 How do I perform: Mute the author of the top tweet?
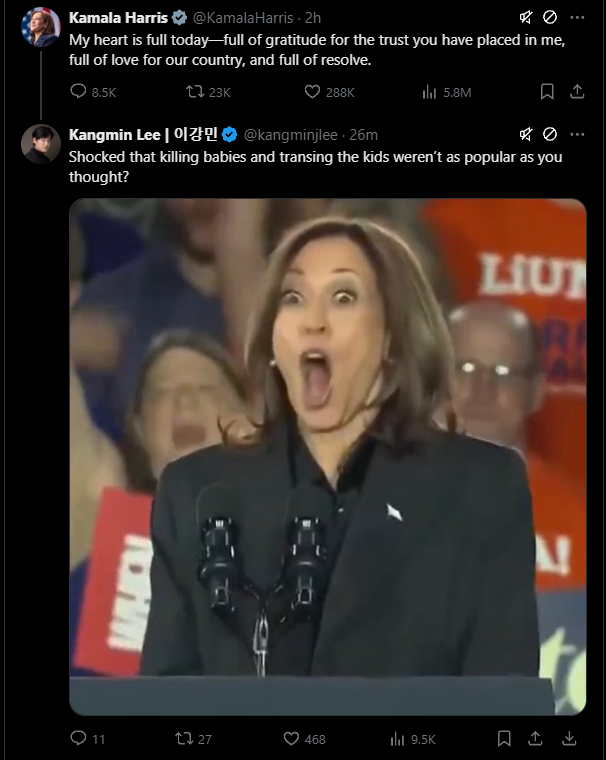(x=526, y=18)
